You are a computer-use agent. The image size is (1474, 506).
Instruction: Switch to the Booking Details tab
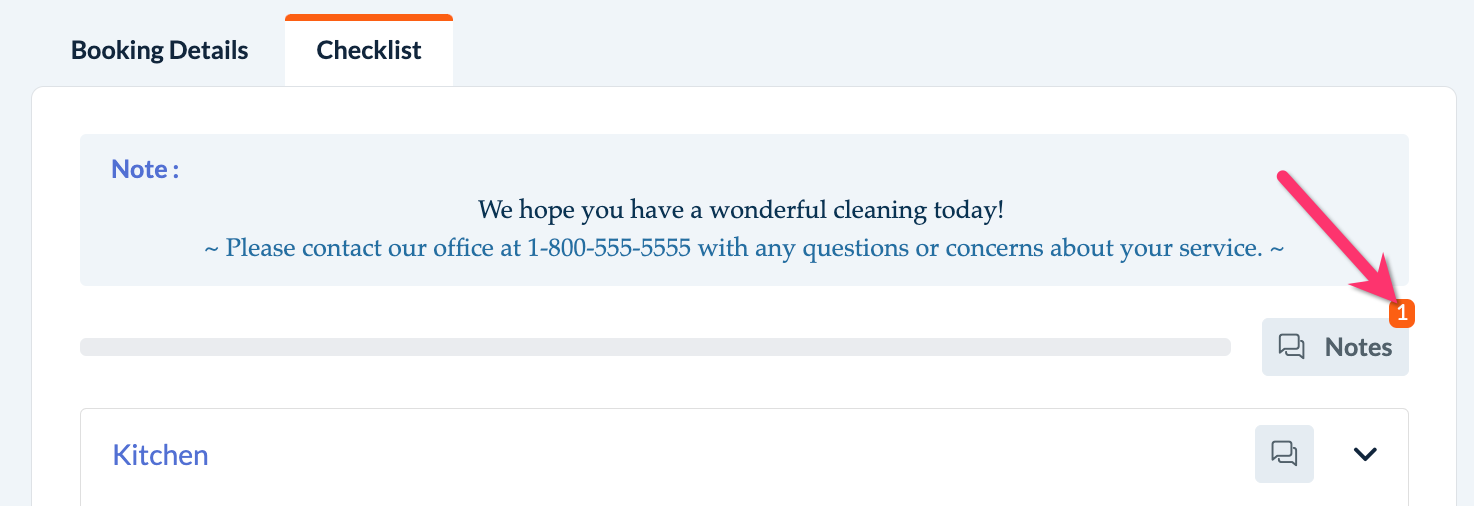coord(160,50)
